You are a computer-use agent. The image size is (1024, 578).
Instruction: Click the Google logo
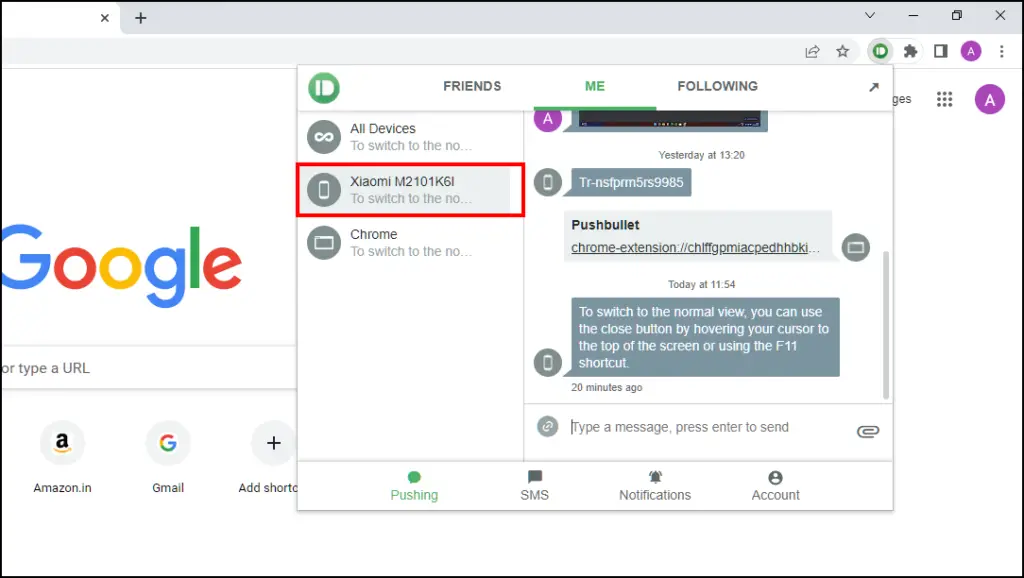(121, 265)
